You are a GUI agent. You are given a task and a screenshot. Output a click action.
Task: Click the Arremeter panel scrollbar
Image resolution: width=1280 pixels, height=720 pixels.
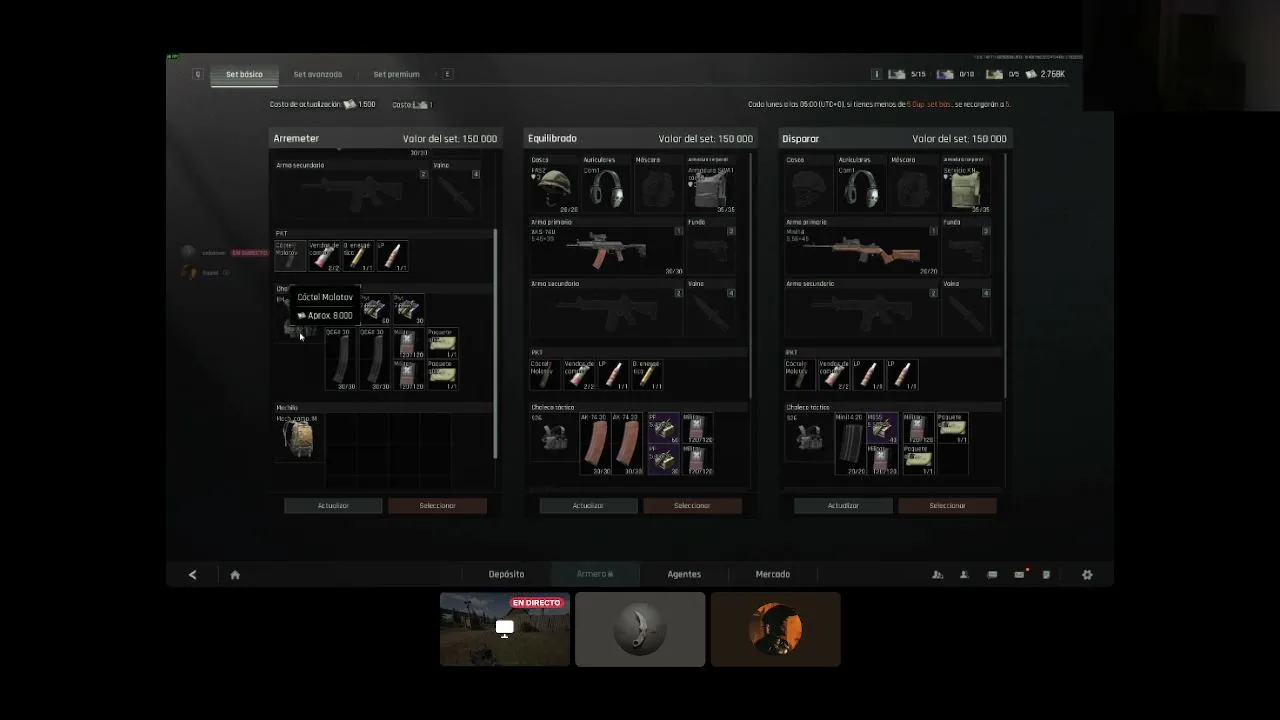[x=496, y=343]
